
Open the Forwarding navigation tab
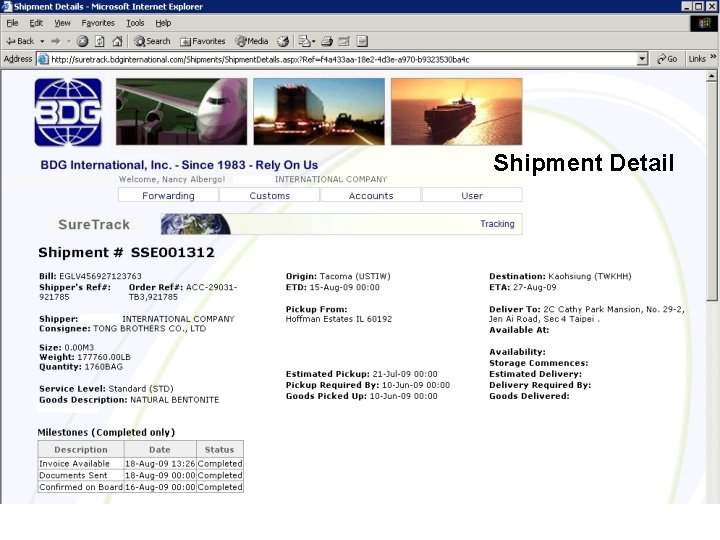point(168,195)
